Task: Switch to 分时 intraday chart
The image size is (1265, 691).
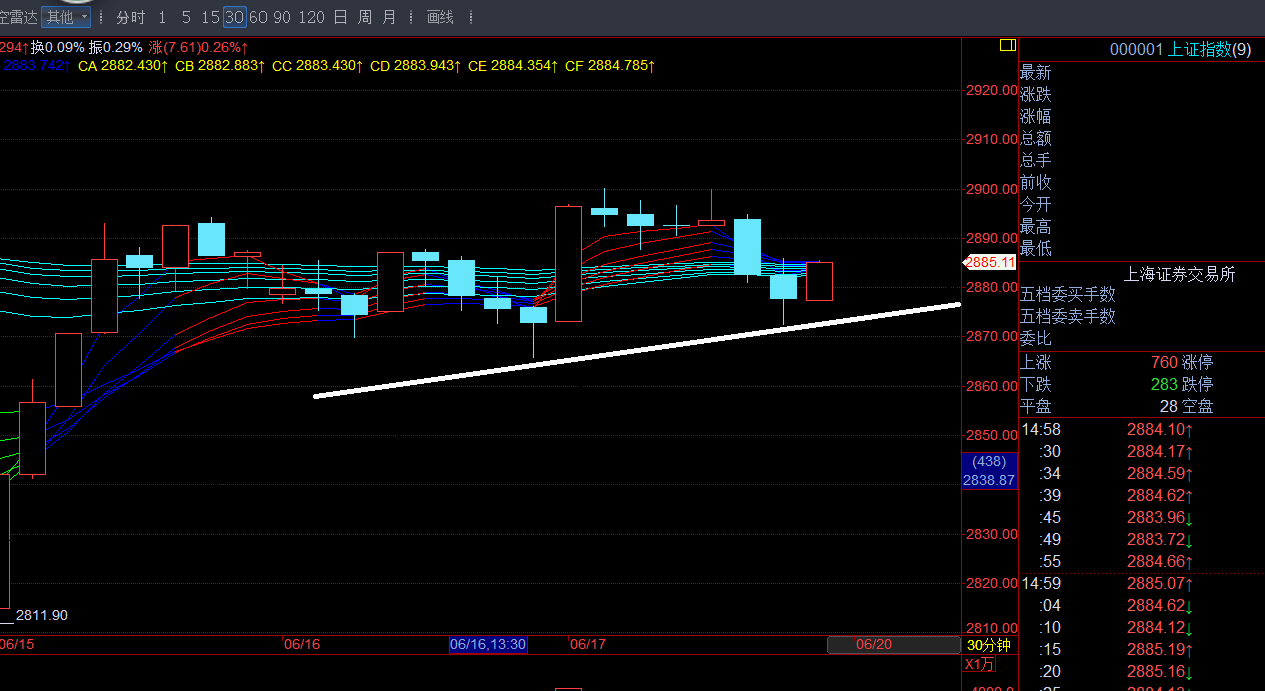Action: (130, 17)
